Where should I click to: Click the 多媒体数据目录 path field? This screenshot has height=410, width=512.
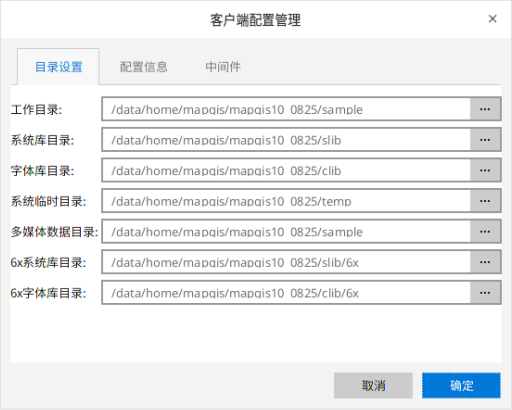click(x=286, y=232)
